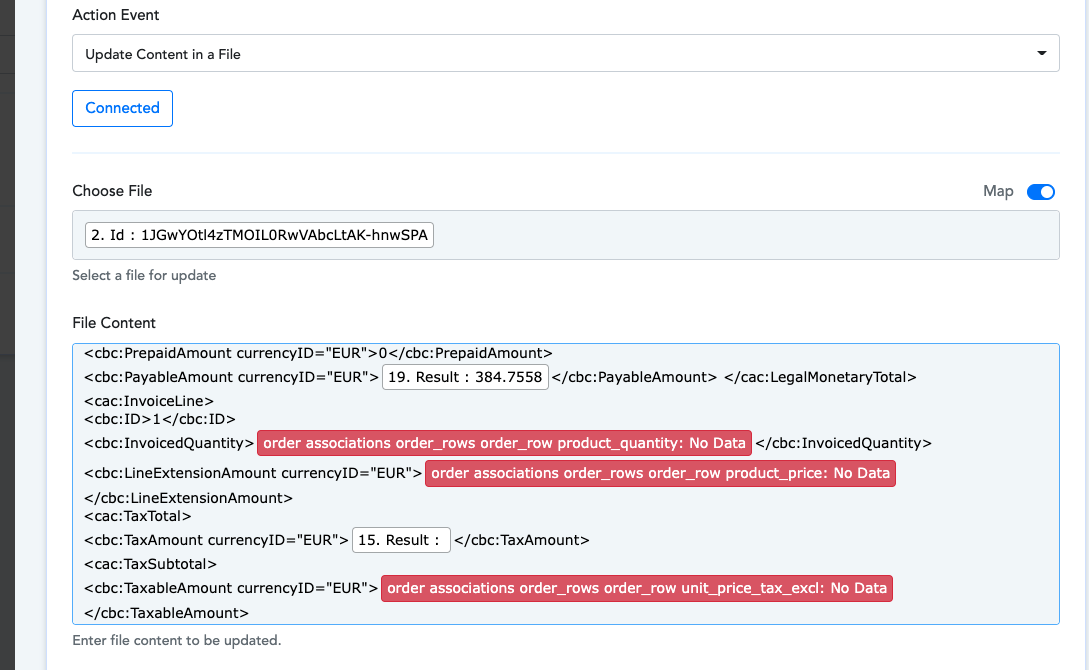
Task: Click the '</cbc:InvoicedQuantity>' closing tag text
Action: [x=843, y=443]
